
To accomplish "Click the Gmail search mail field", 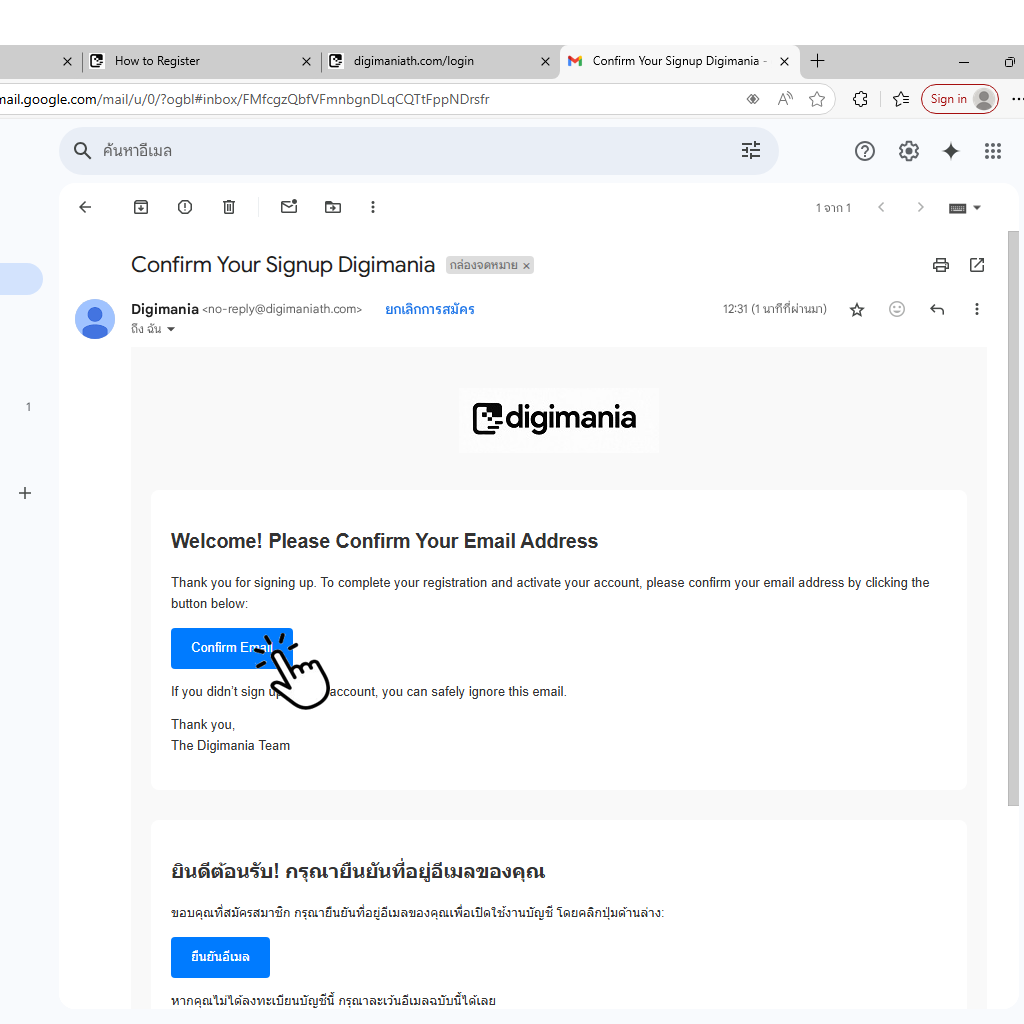I will [400, 151].
